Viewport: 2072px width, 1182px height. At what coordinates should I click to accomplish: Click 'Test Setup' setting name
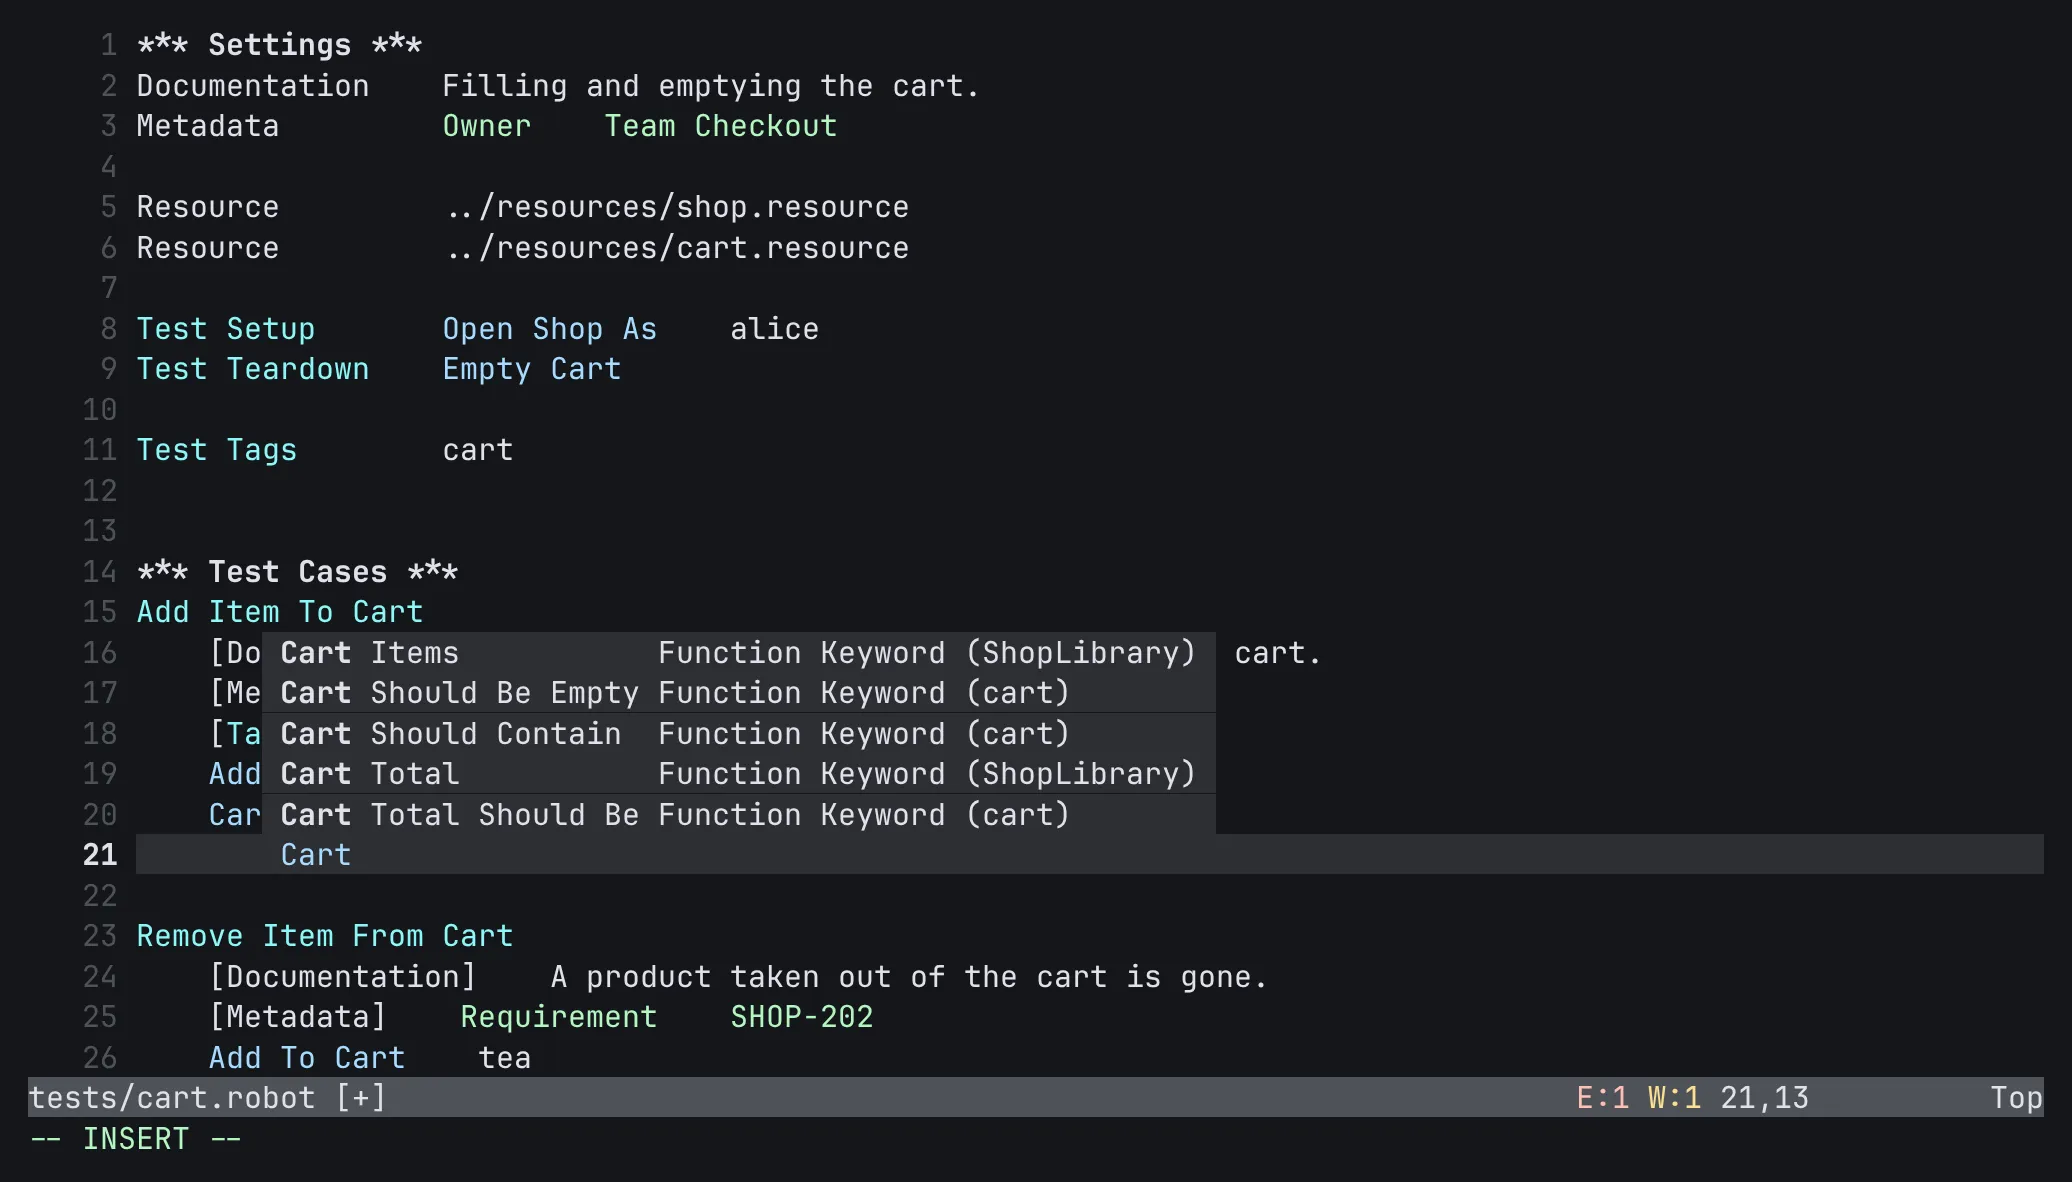pyautogui.click(x=226, y=328)
